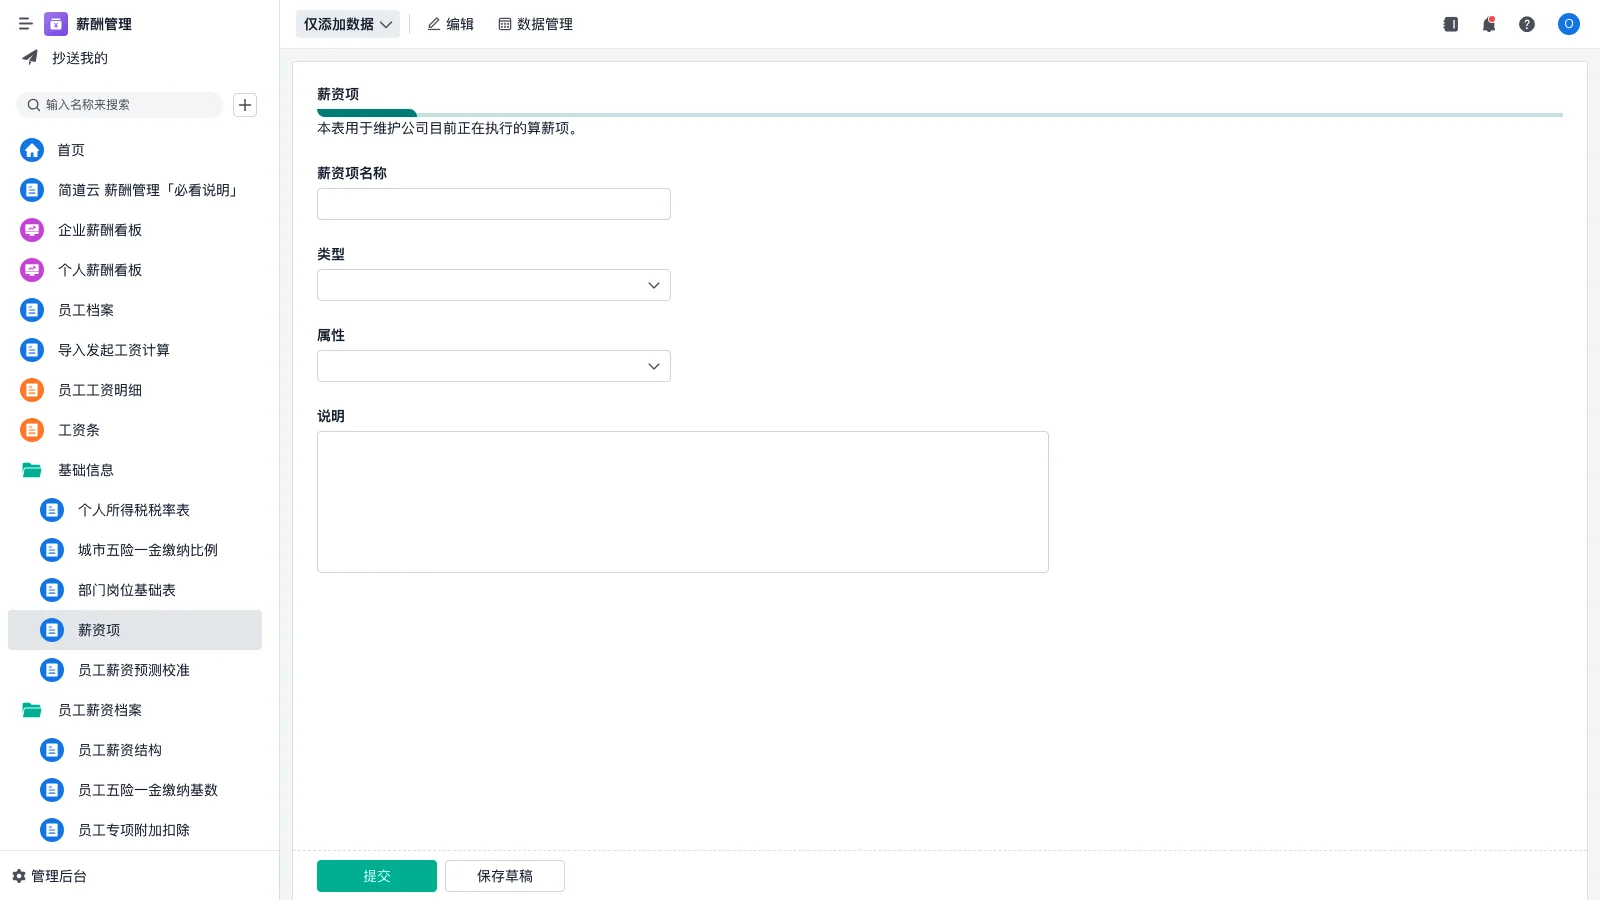
Task: Open the 属性 dropdown field
Action: click(x=494, y=366)
